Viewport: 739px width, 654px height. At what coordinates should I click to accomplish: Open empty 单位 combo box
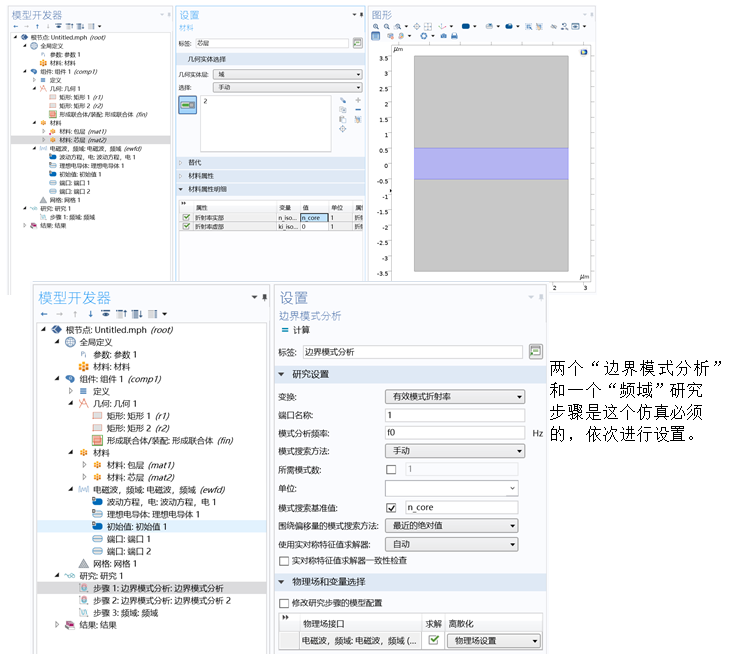point(452,488)
